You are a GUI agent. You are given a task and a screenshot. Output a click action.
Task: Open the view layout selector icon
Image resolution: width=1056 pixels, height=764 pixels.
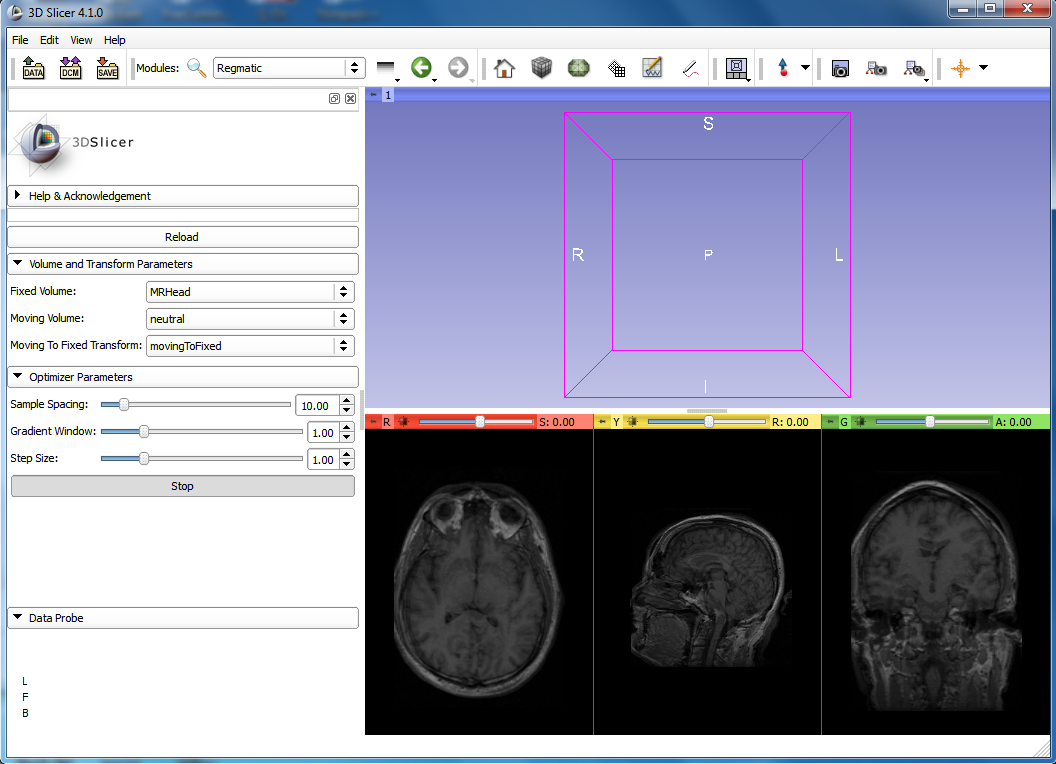737,68
